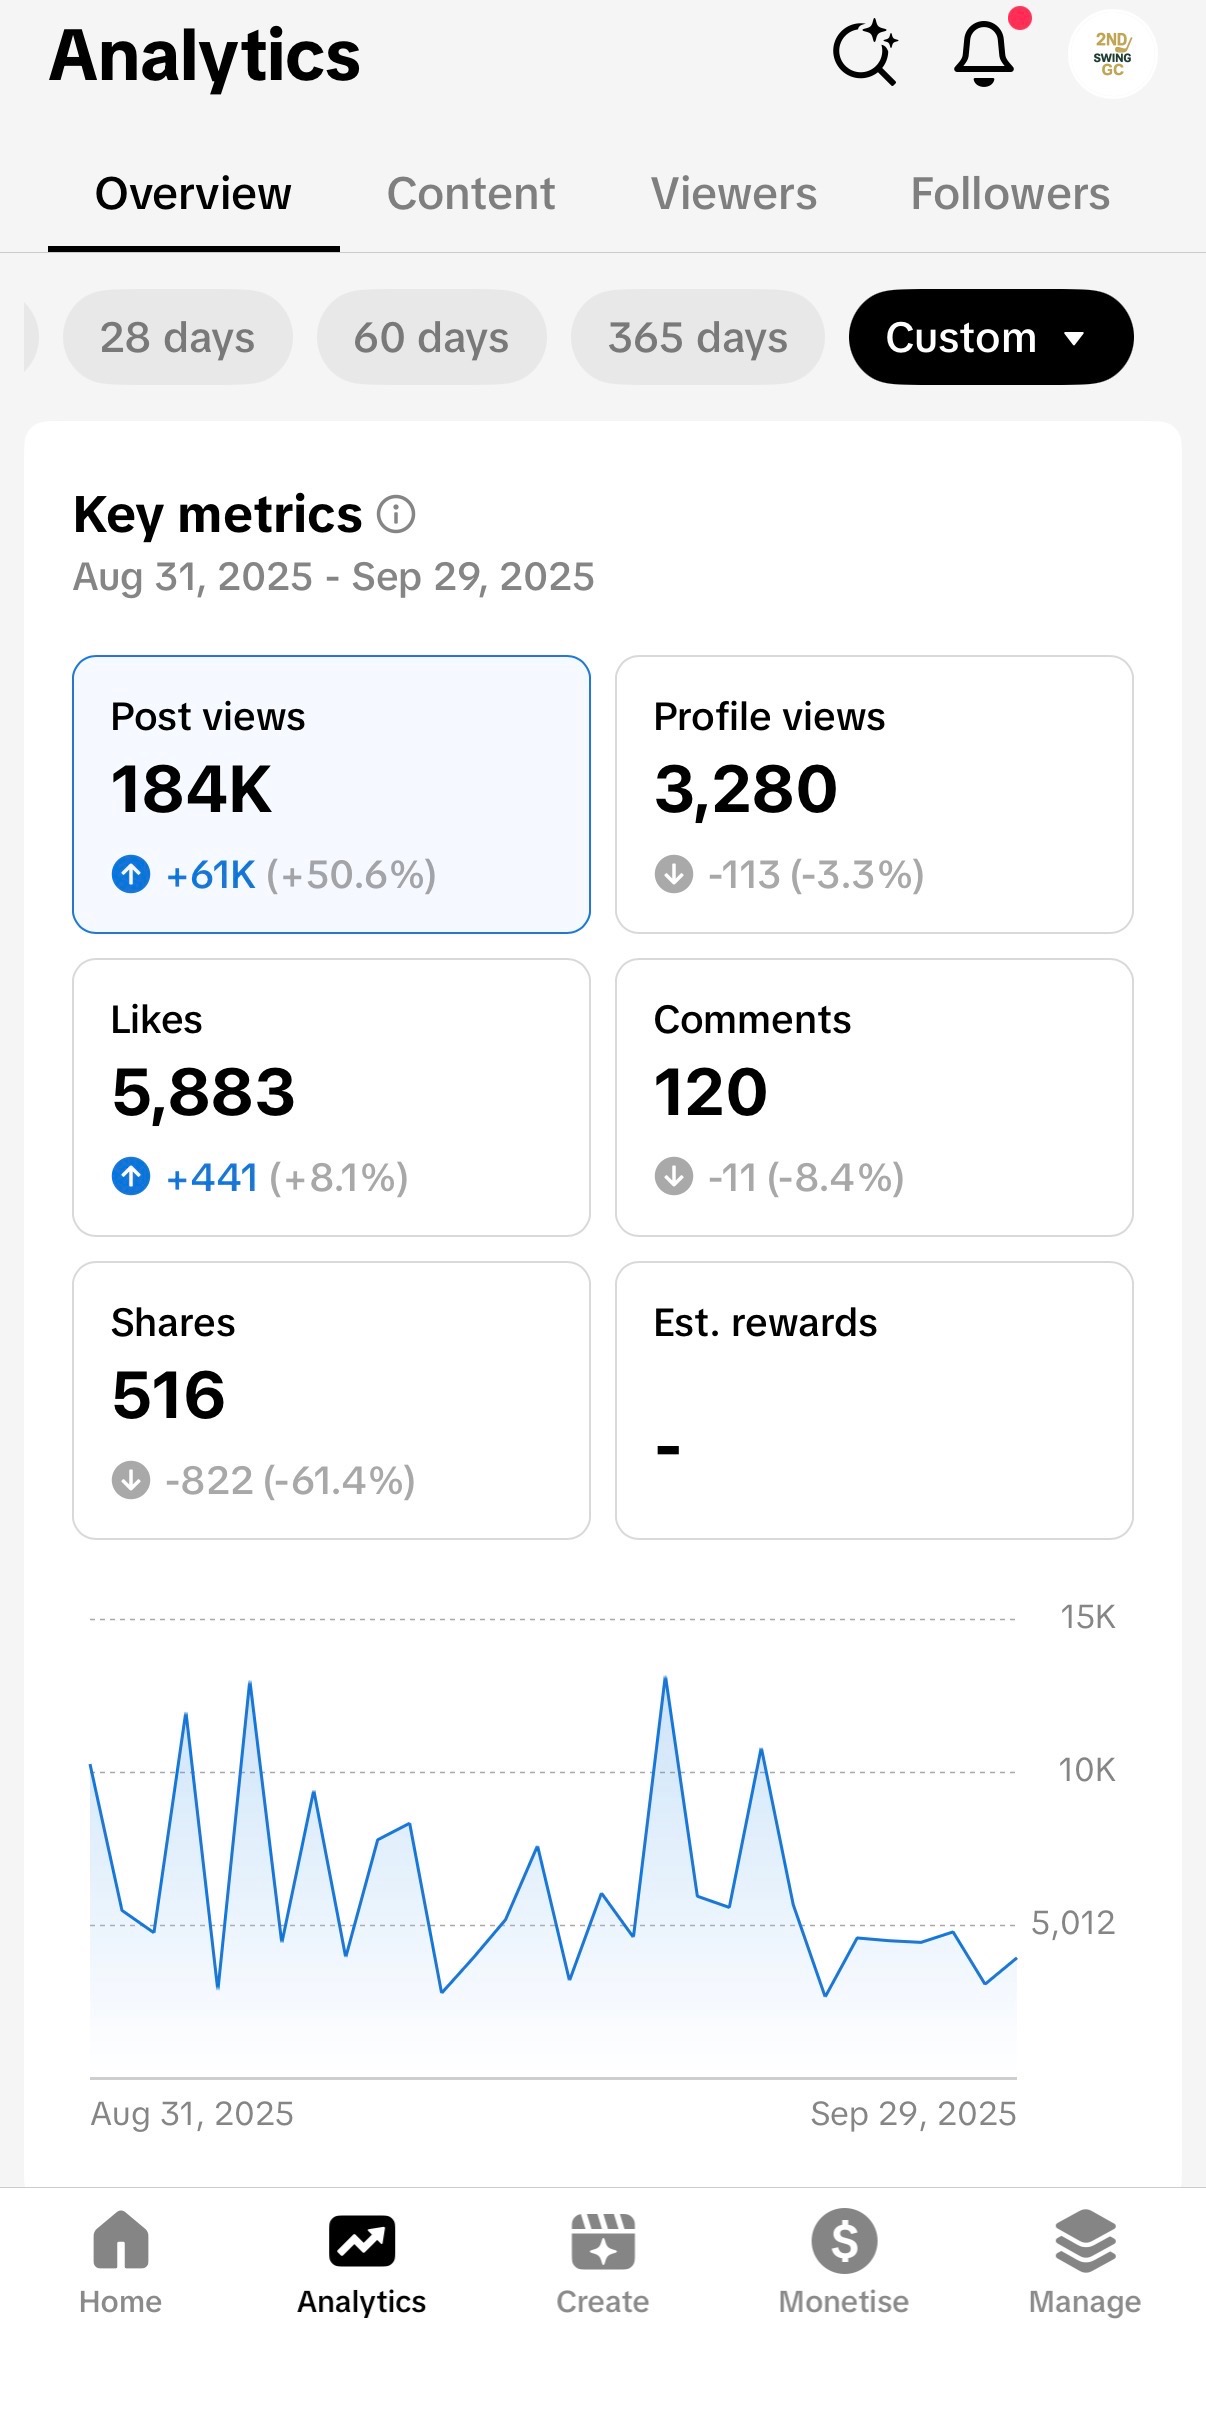Select the 60 days range chip
The width and height of the screenshot is (1206, 2436).
pos(431,338)
